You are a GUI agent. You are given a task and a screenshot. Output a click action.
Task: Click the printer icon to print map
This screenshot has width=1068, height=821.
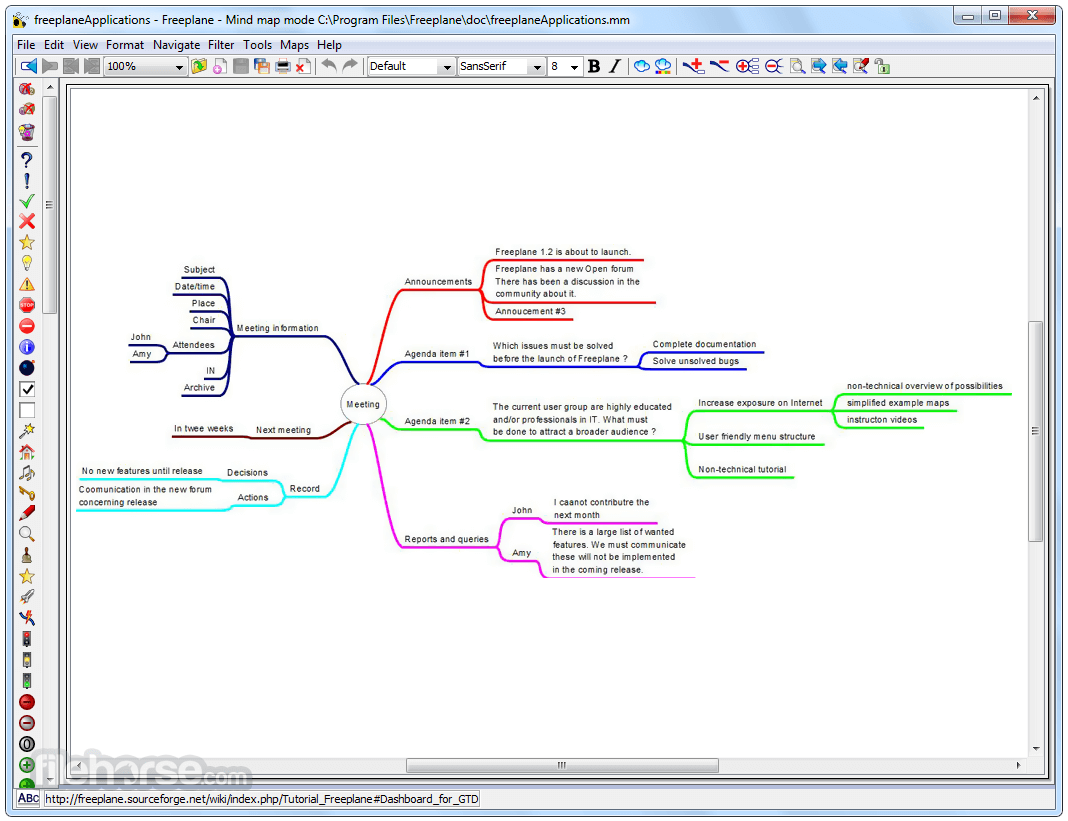(283, 66)
